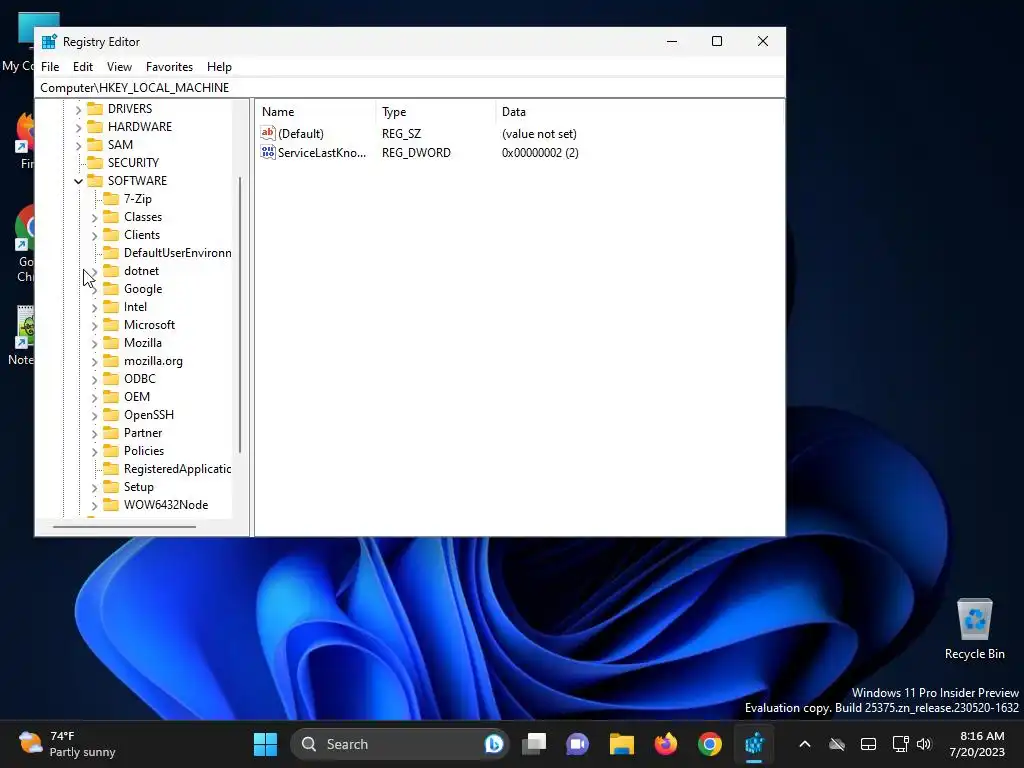Show hidden system tray icons
This screenshot has height=768, width=1024.
[805, 744]
